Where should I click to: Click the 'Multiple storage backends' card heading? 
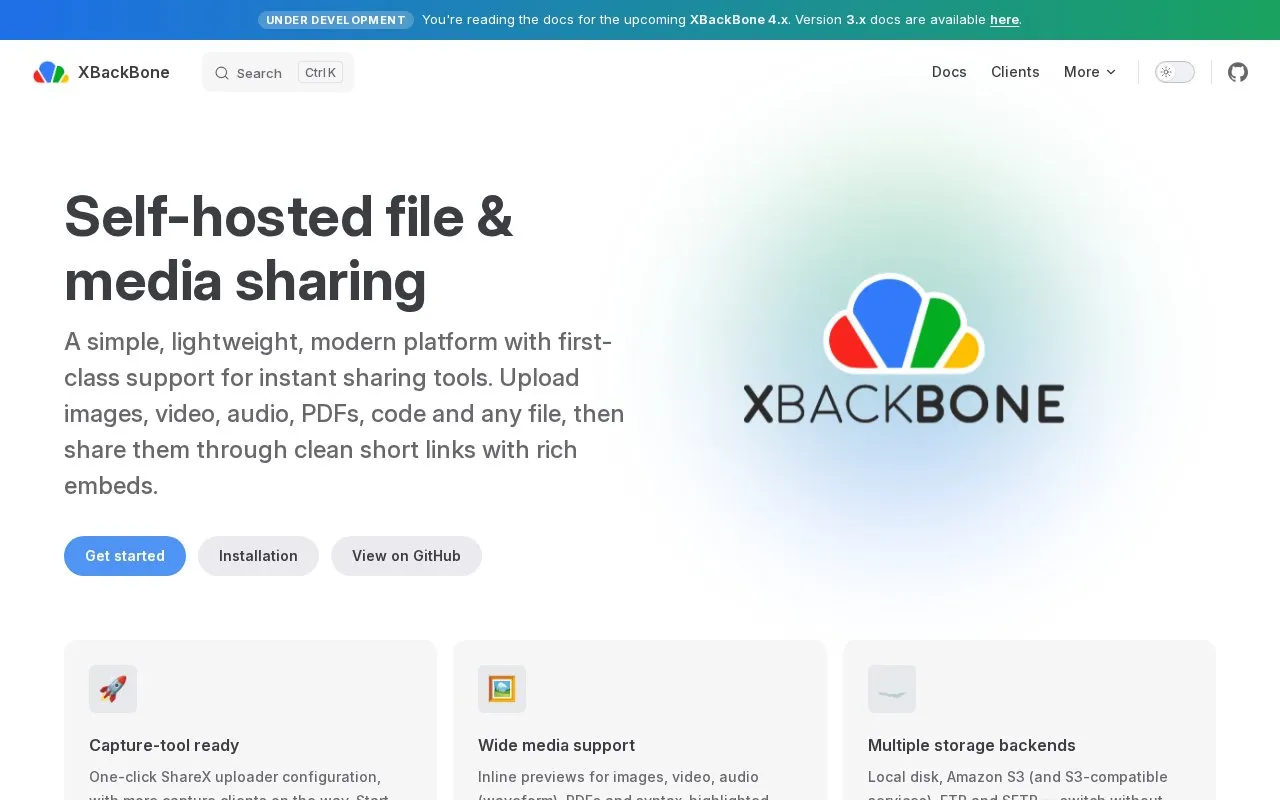click(972, 745)
